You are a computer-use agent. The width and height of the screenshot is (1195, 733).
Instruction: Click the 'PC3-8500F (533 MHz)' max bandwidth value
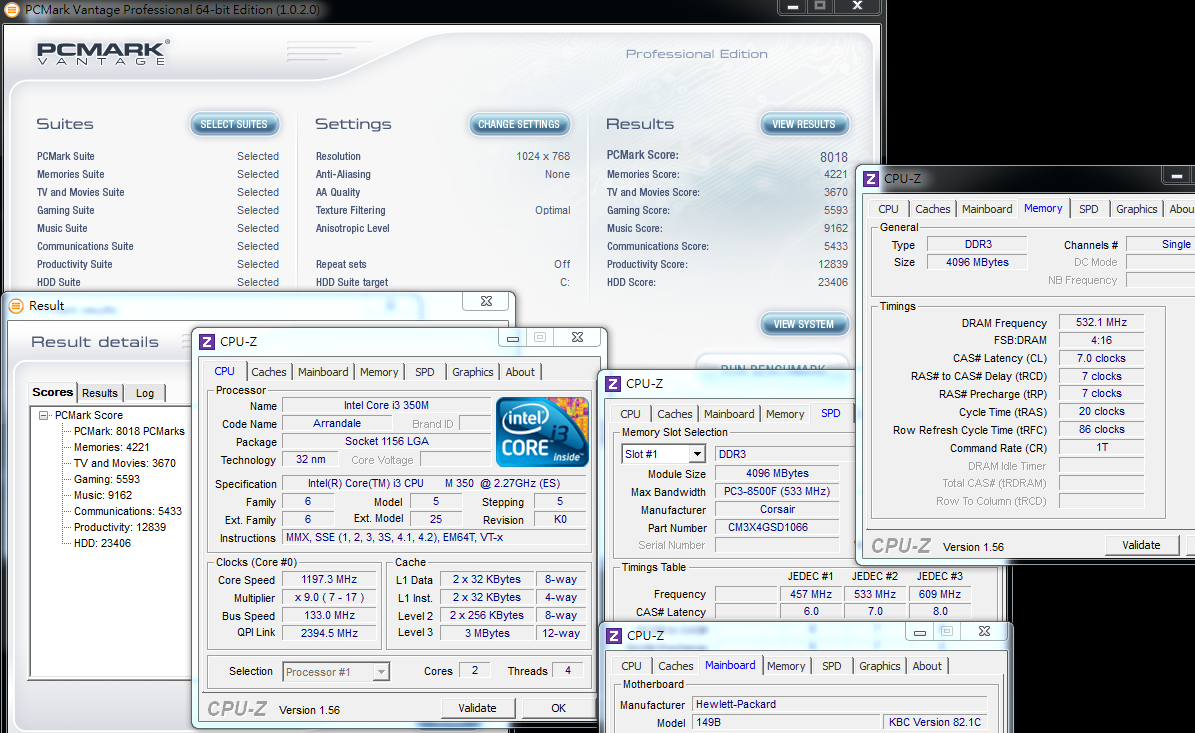click(x=777, y=491)
